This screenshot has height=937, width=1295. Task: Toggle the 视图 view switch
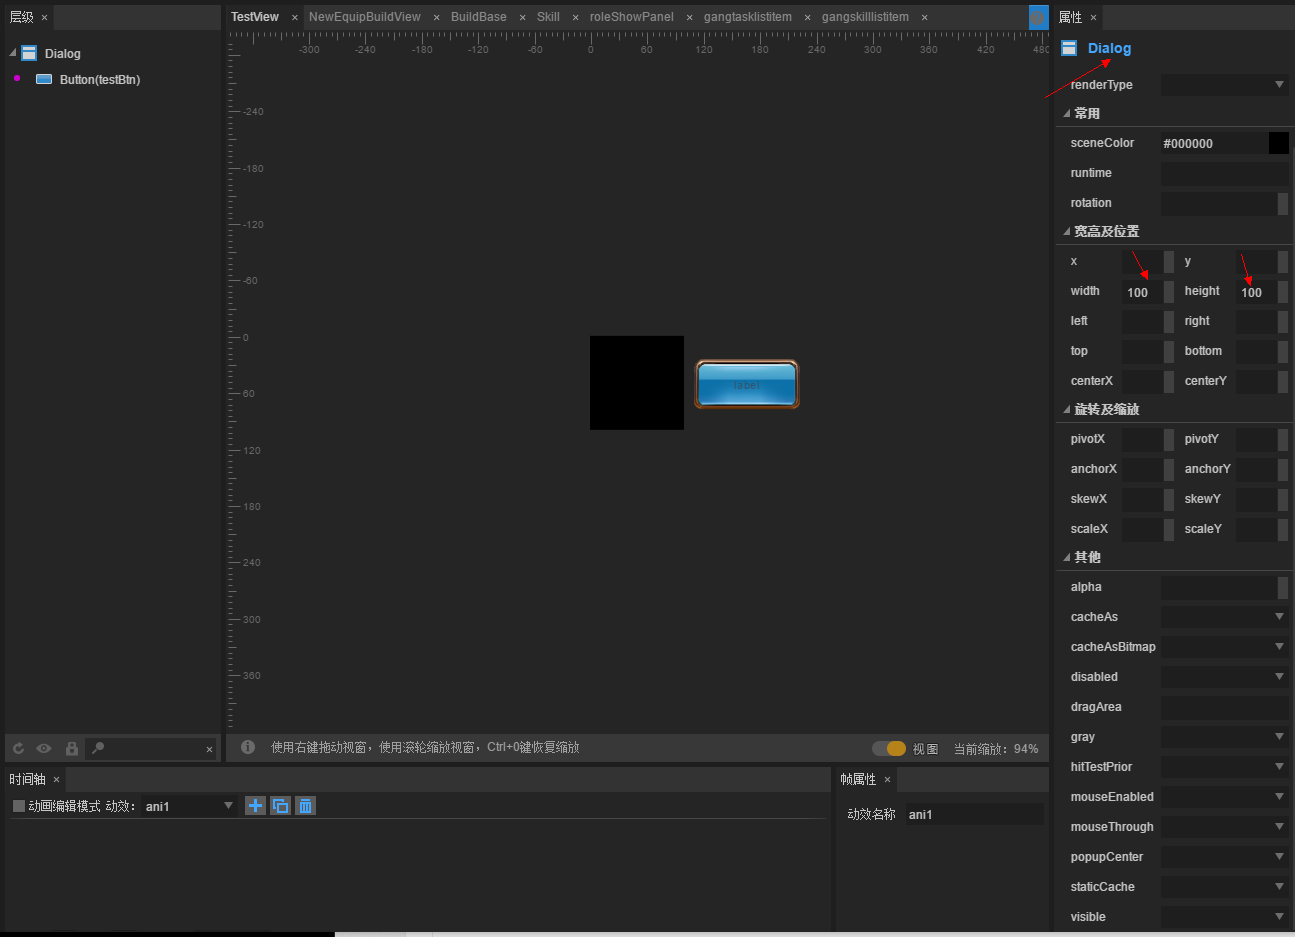888,748
